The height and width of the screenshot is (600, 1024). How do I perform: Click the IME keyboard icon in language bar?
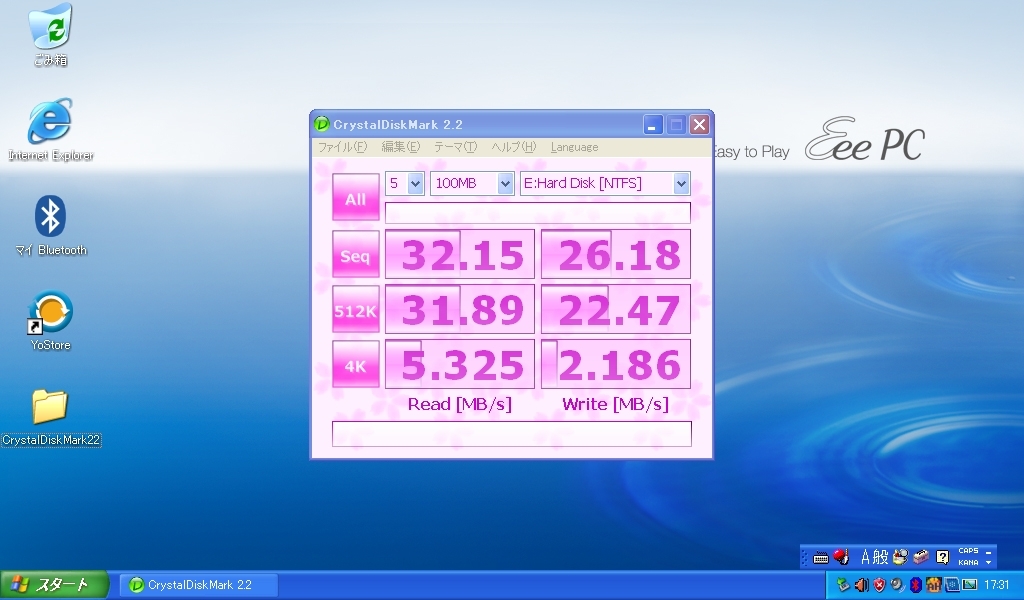click(x=821, y=558)
